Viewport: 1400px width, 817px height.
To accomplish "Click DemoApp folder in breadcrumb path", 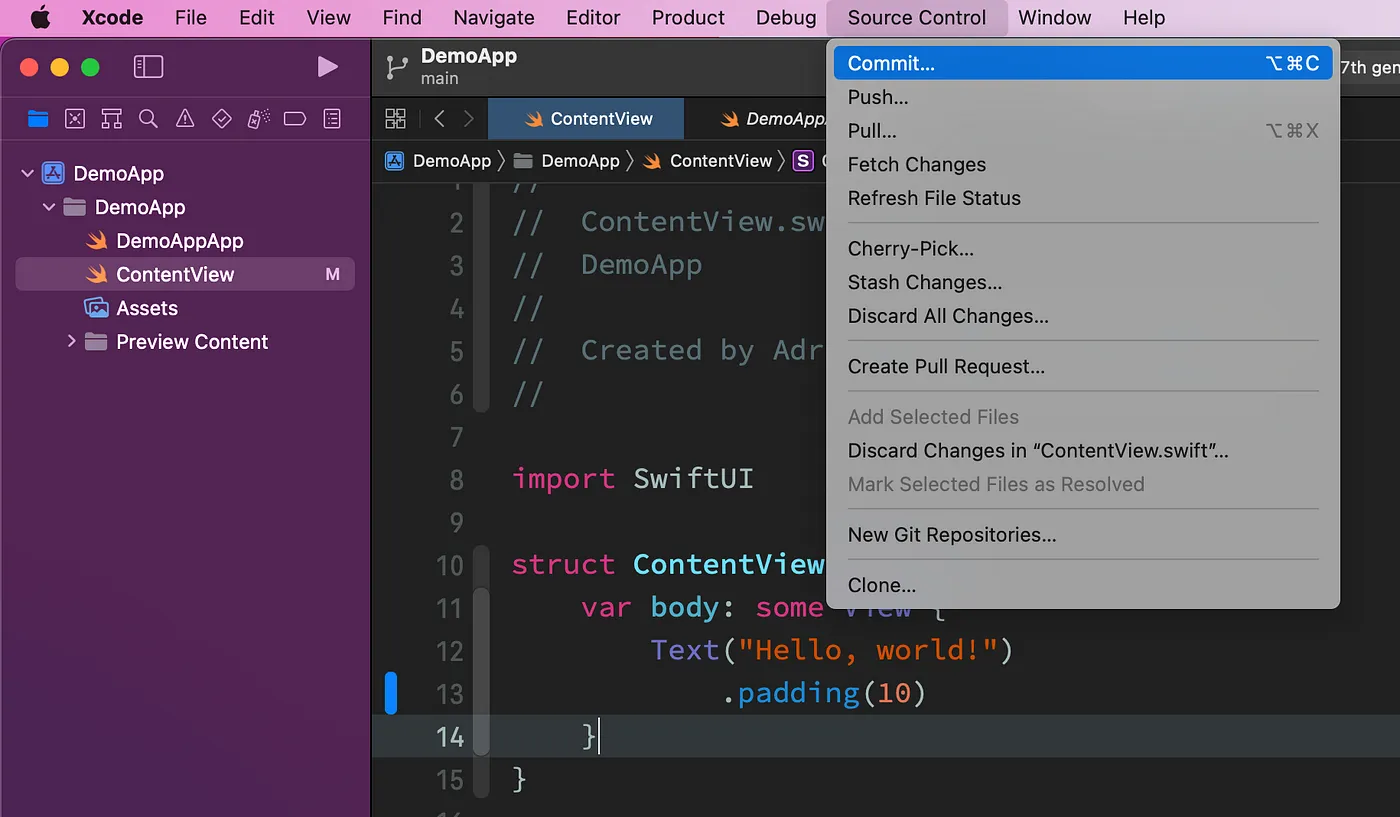I will (580, 161).
